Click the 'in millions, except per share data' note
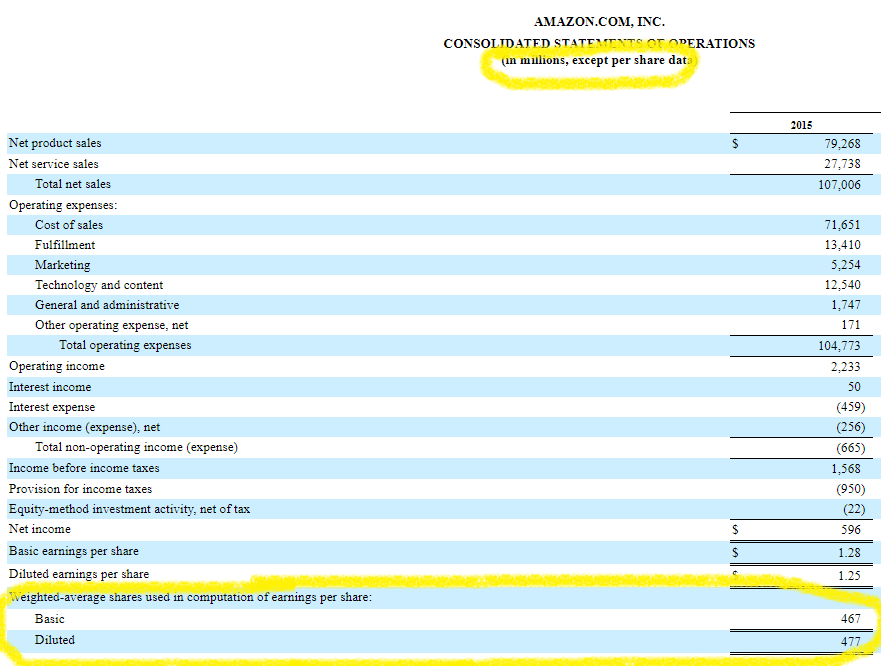 599,60
